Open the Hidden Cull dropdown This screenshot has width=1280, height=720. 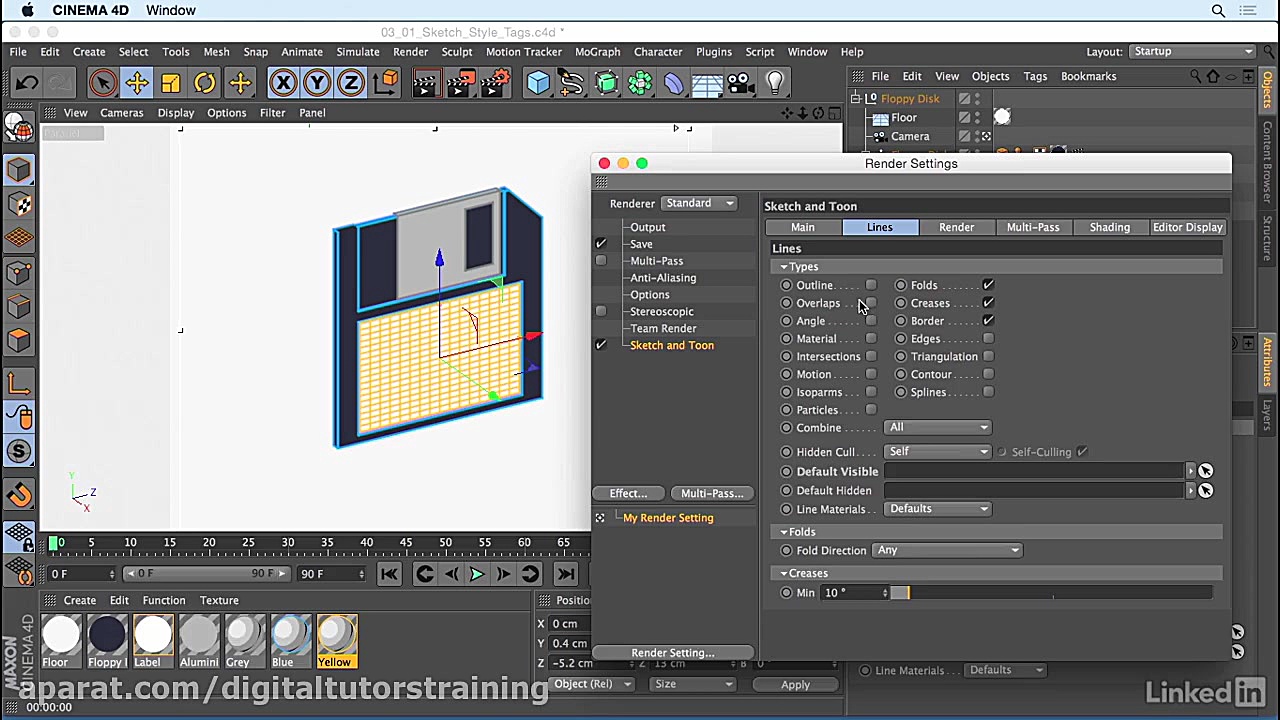[x=937, y=452]
